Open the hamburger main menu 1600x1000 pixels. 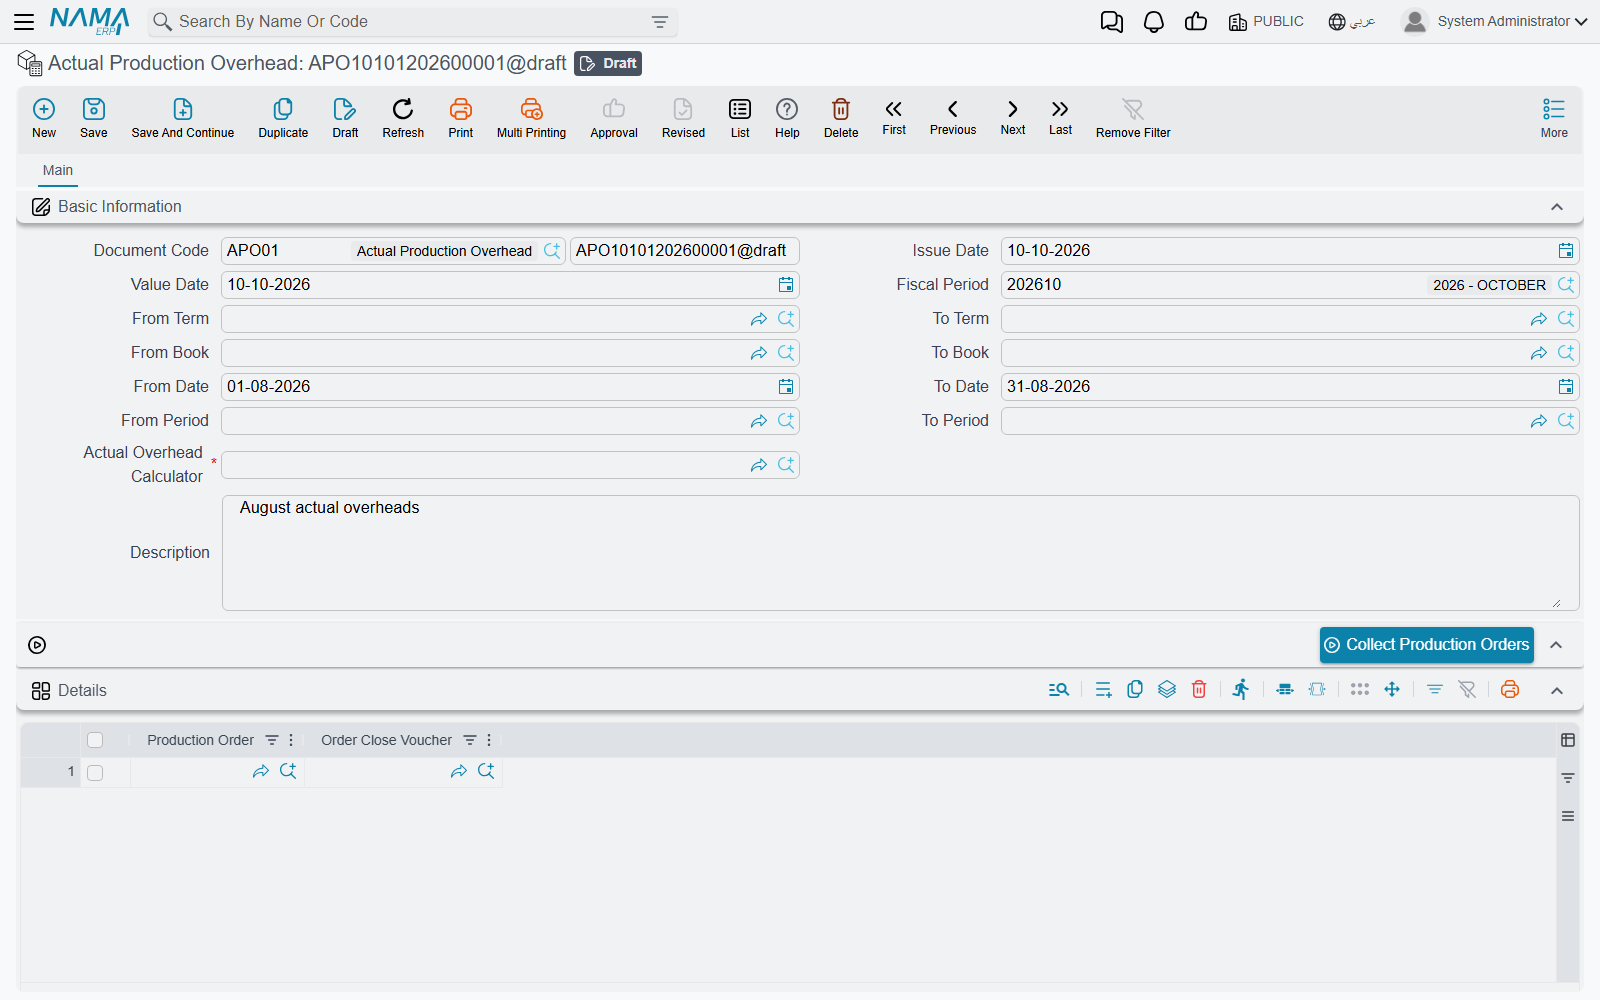(24, 22)
